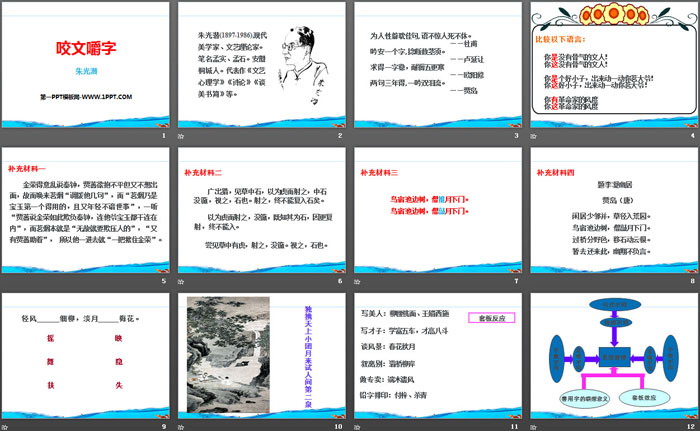The height and width of the screenshot is (431, 700).
Task: Select slide 11 with the pink bordered box
Action: pos(438,356)
